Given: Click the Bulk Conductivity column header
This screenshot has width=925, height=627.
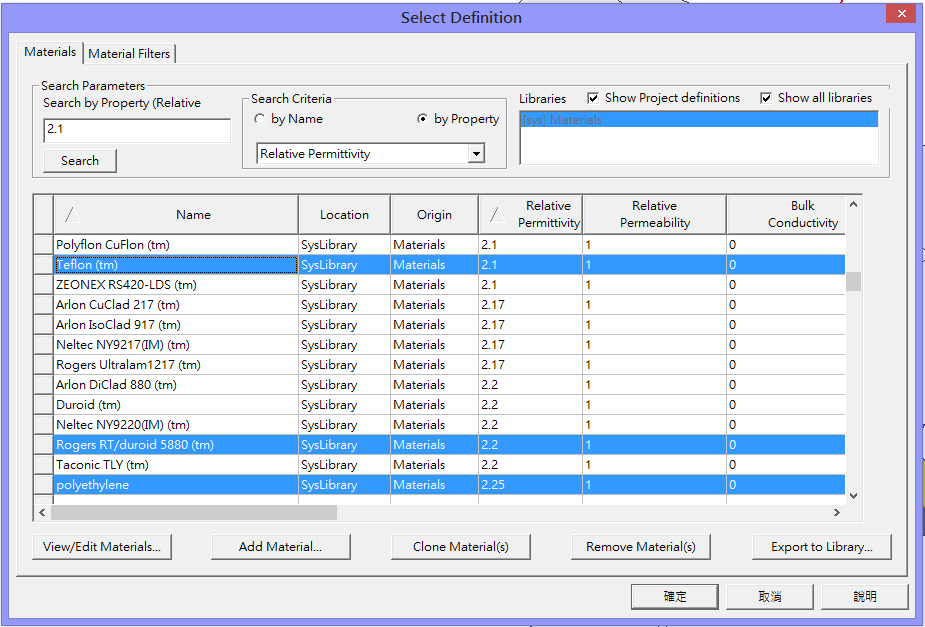Looking at the screenshot, I should pyautogui.click(x=786, y=215).
